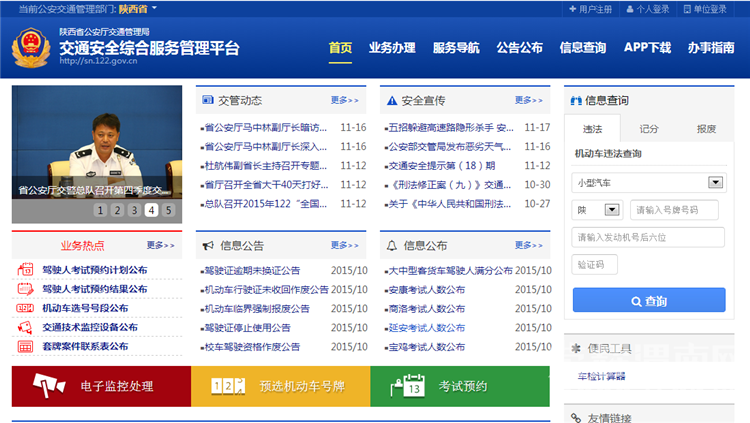
Task: Click the plate number icon in 预选机动车号牌
Action: 228,386
